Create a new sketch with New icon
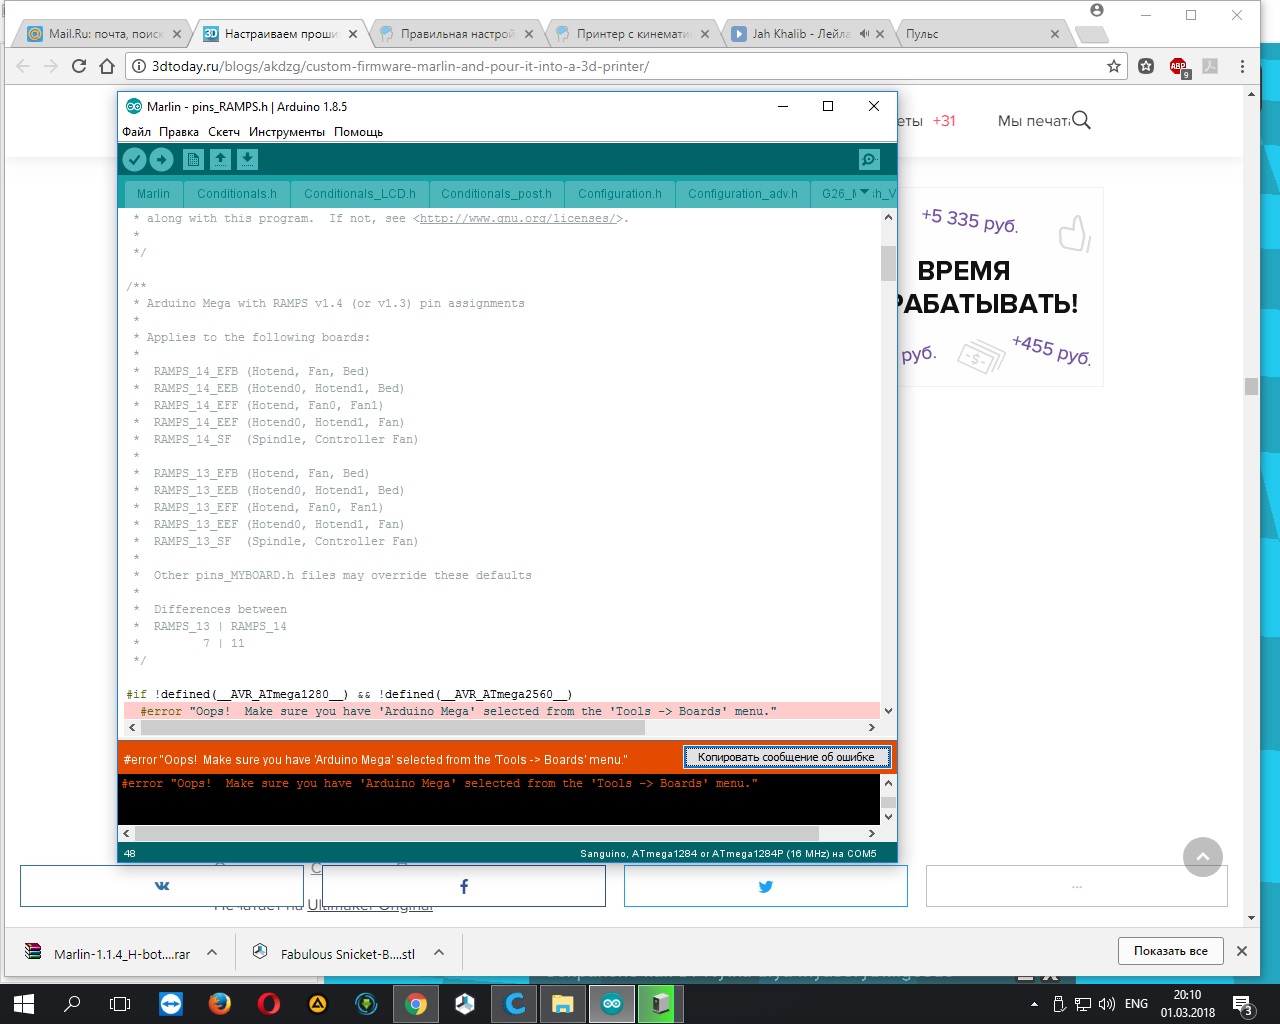The width and height of the screenshot is (1280, 1024). point(193,159)
